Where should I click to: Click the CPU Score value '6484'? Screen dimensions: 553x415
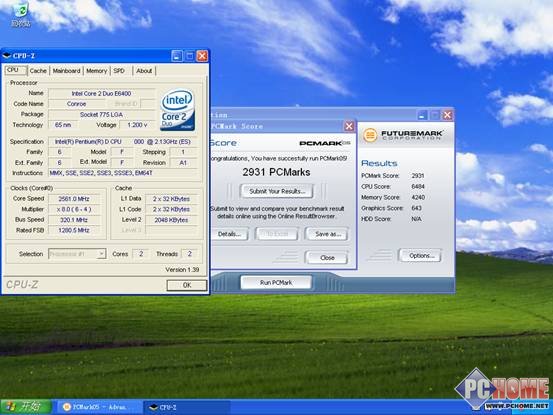click(418, 186)
